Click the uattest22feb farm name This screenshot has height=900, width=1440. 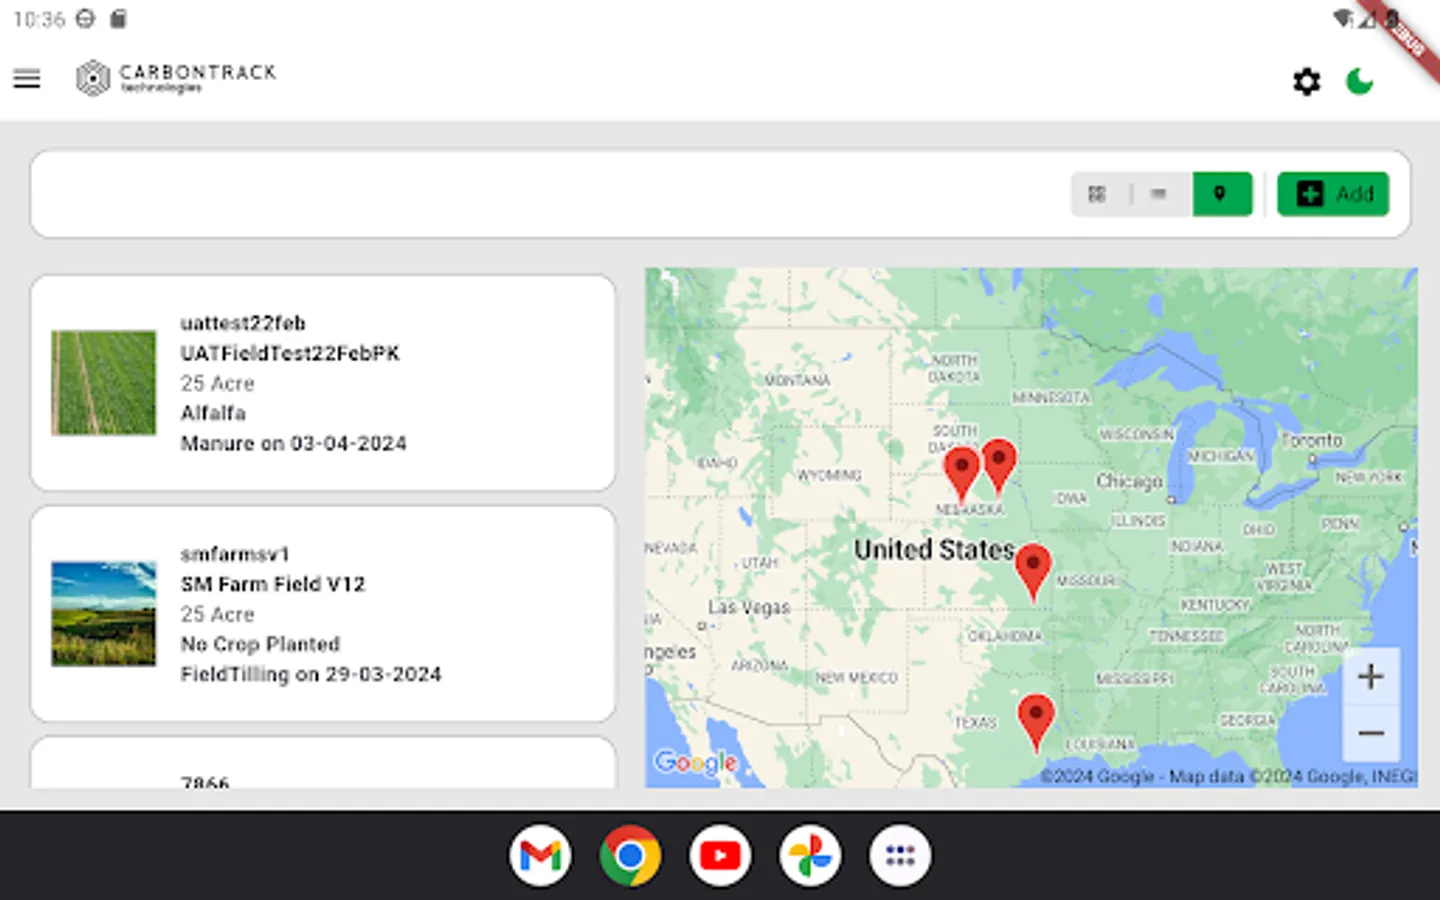[x=243, y=323]
